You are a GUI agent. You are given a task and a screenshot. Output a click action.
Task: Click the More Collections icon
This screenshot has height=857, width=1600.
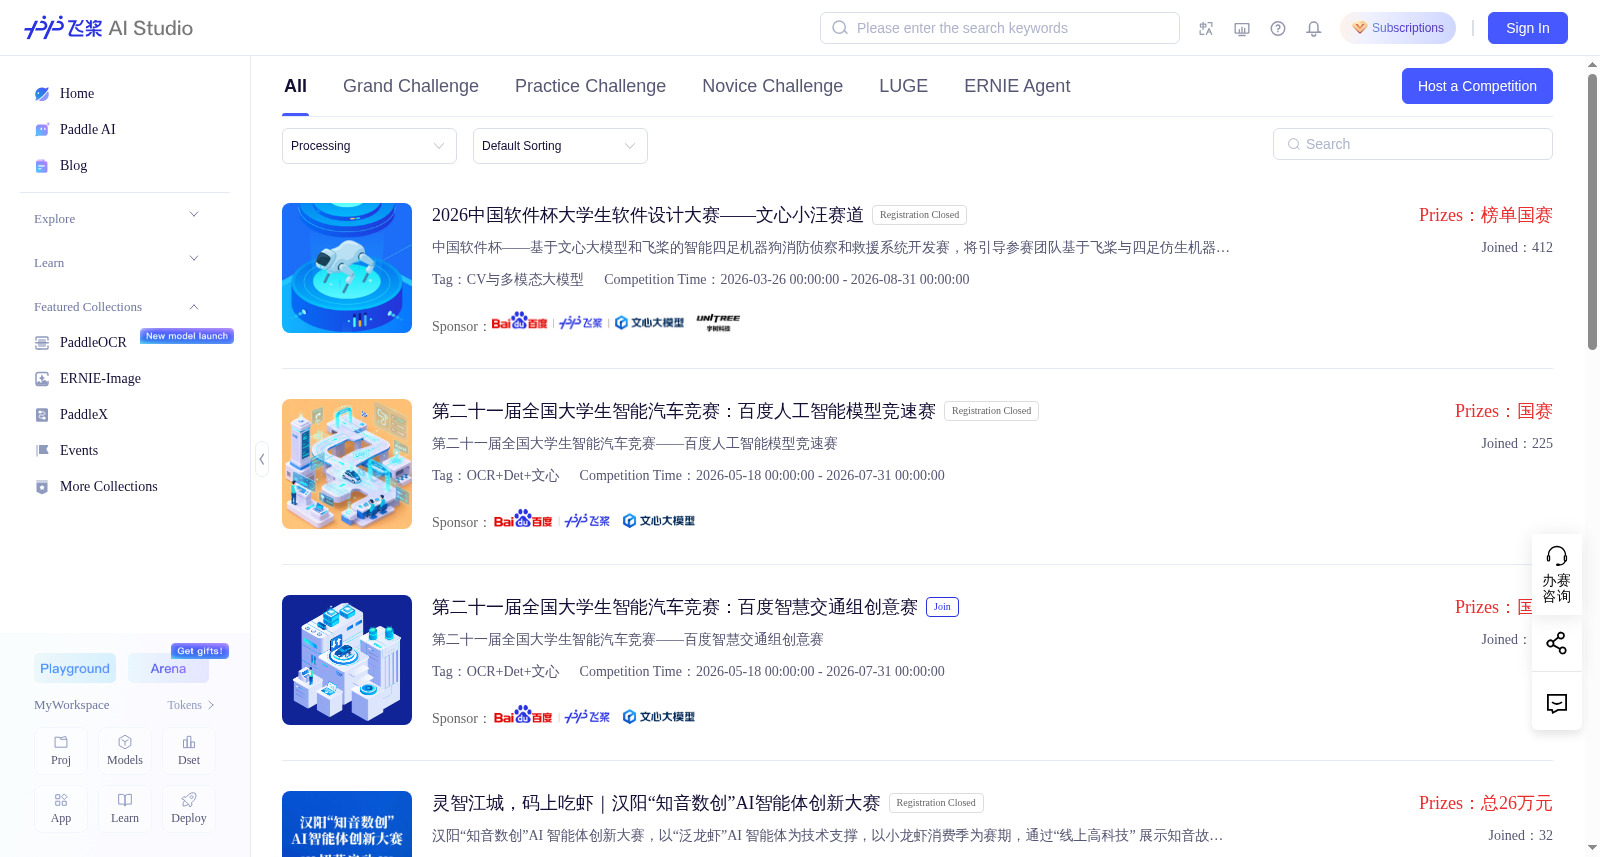42,487
